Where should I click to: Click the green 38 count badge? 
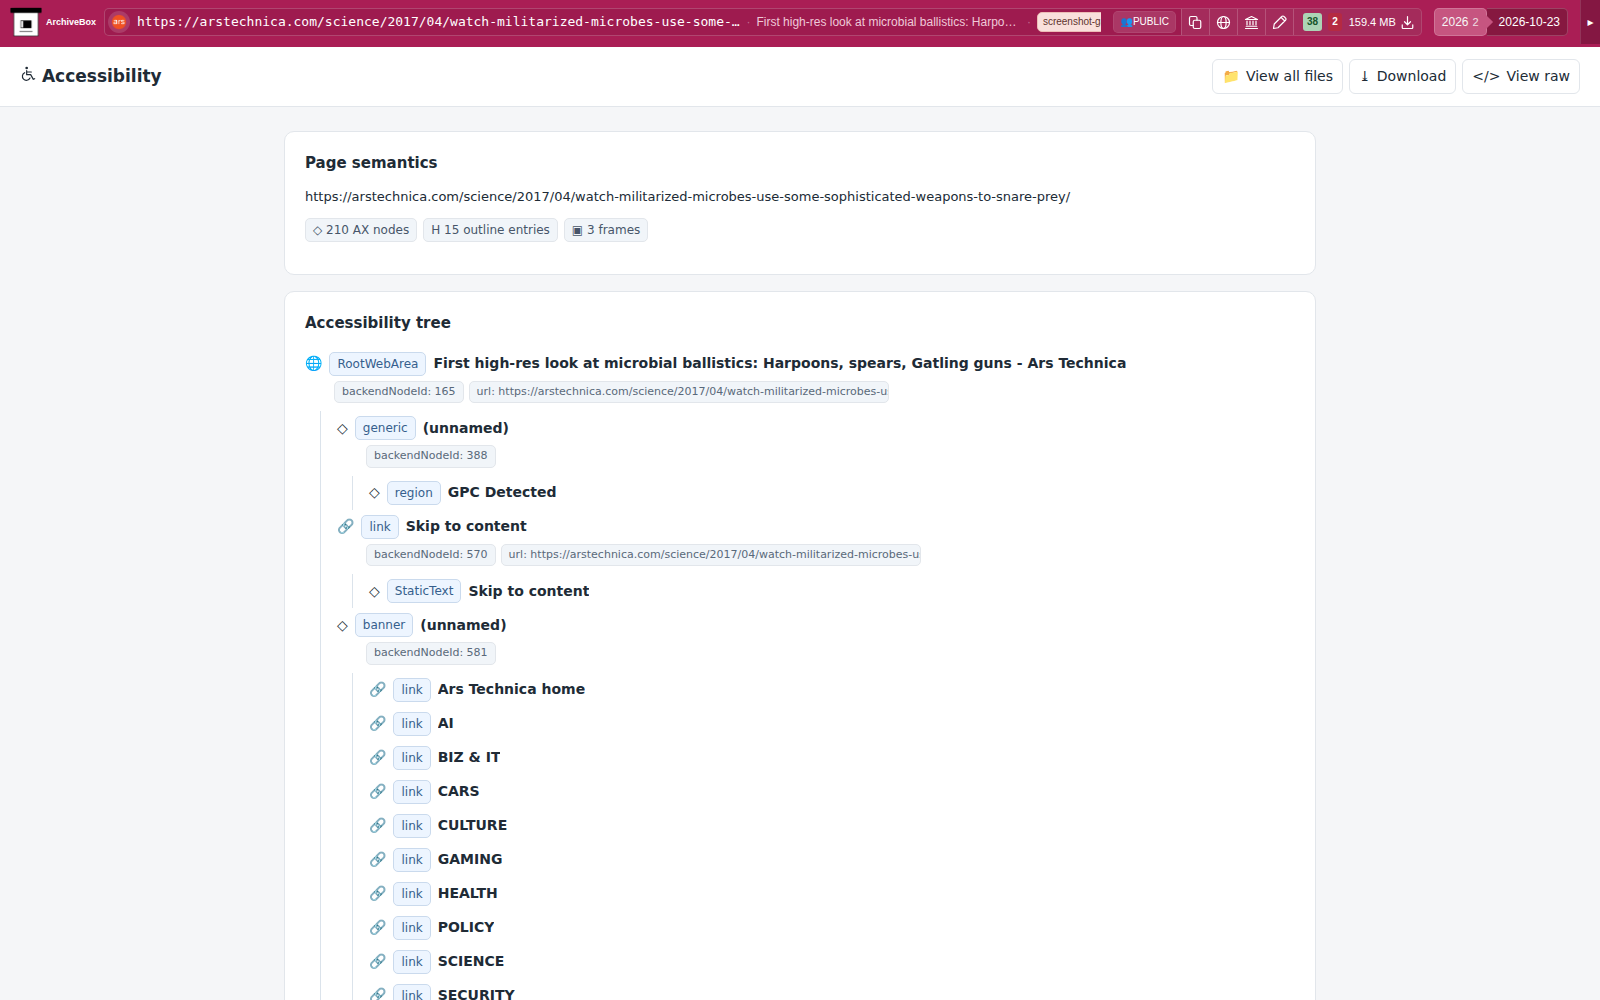(1312, 22)
